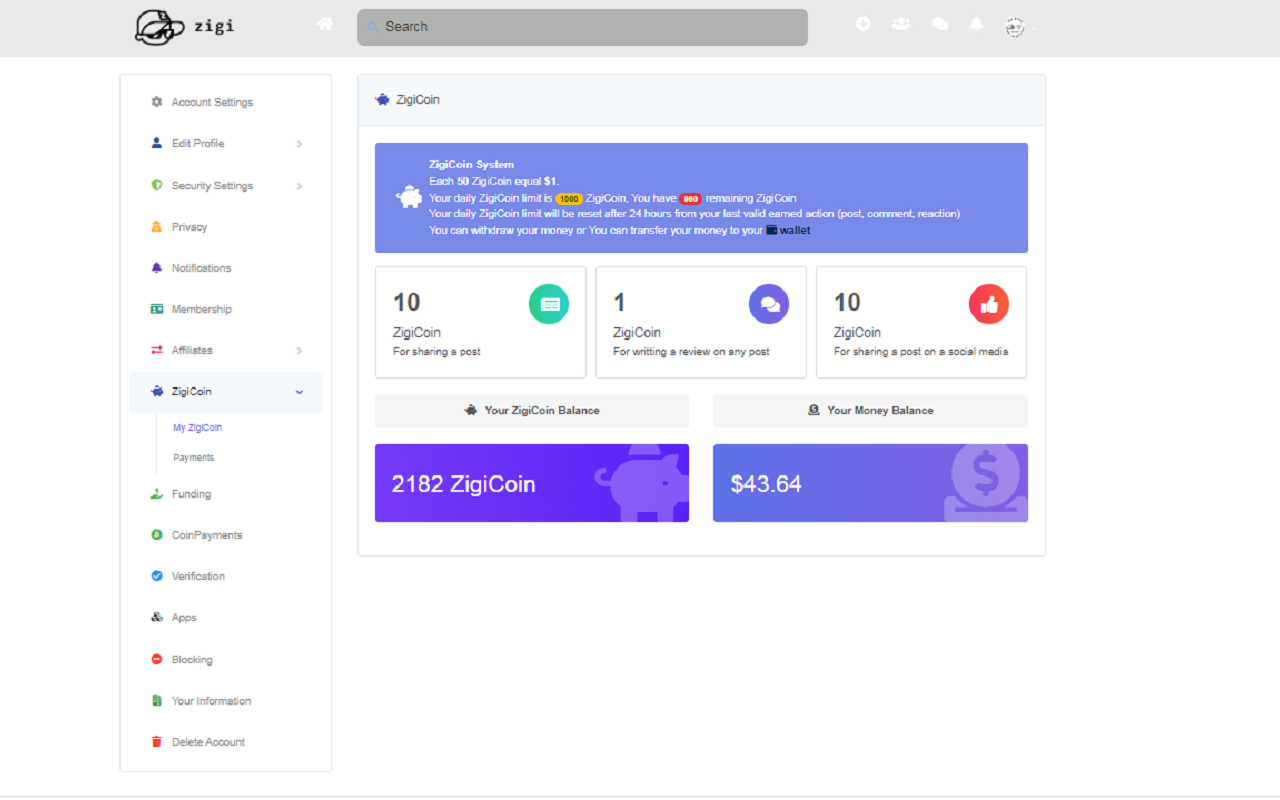Click the red thumbs-up social icon

coord(989,304)
